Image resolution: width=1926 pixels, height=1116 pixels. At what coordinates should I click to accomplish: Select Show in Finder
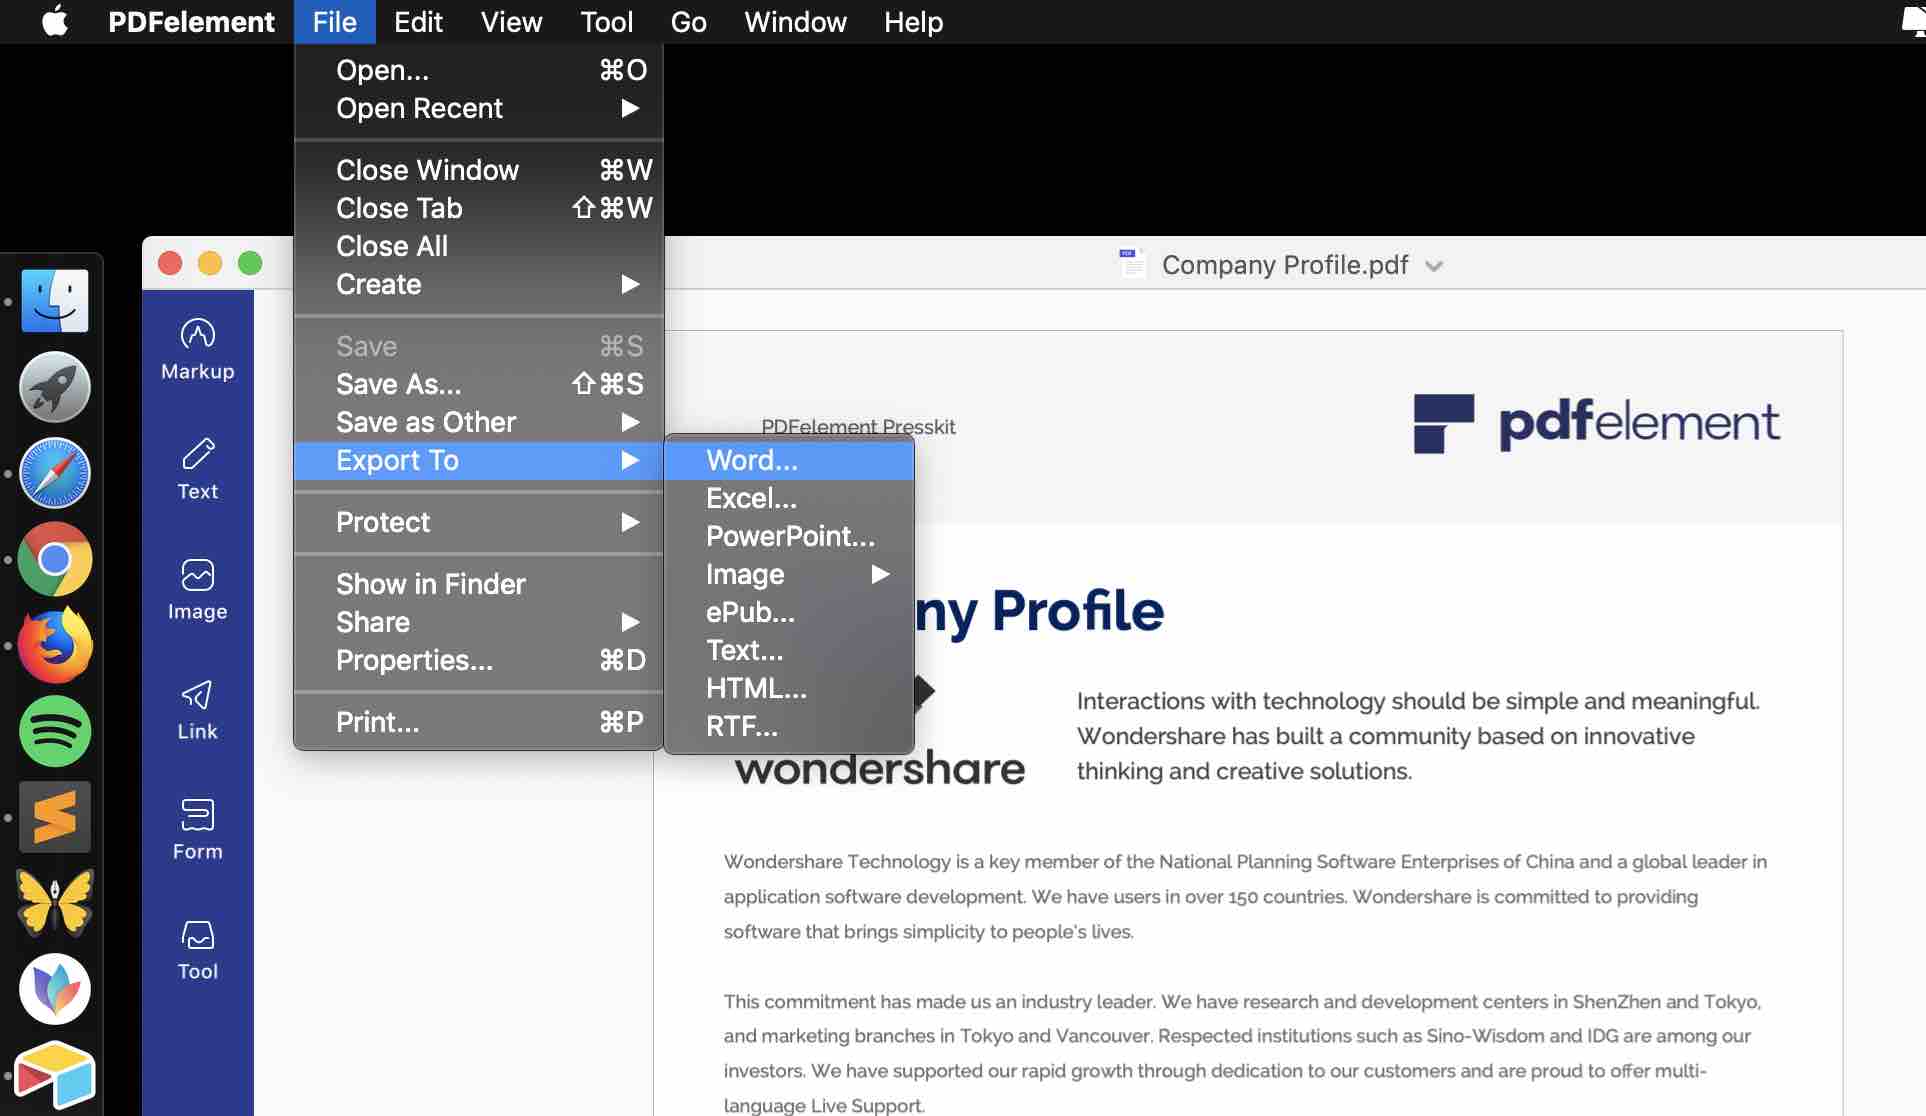pos(479,584)
